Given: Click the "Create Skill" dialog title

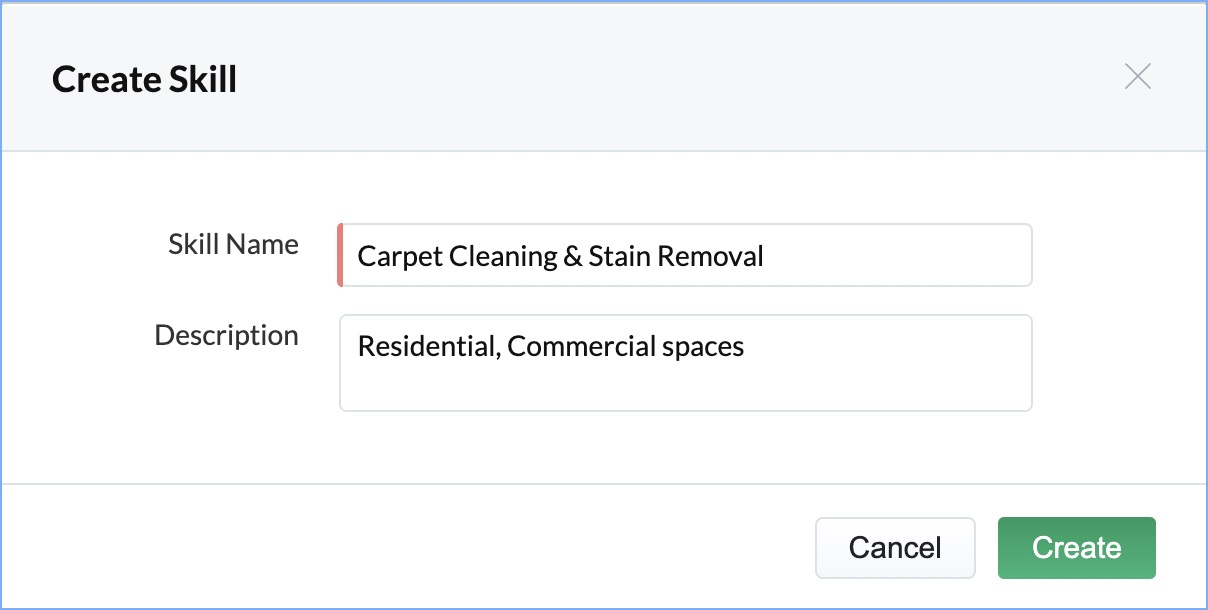Looking at the screenshot, I should 144,79.
